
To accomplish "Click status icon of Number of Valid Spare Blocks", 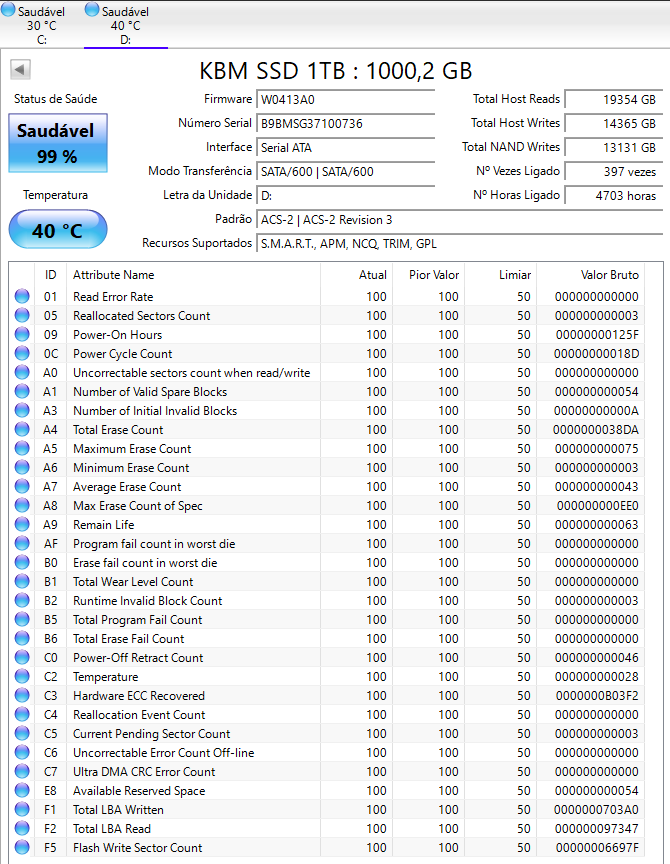I will click(22, 392).
